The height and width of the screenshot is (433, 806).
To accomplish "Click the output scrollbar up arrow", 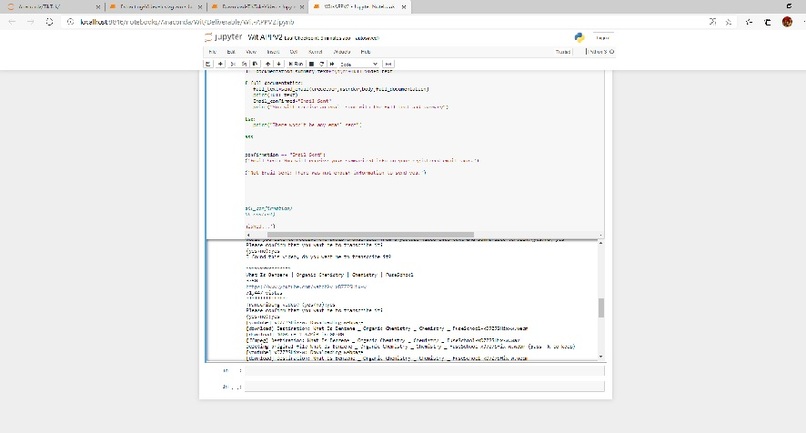I will pos(601,243).
